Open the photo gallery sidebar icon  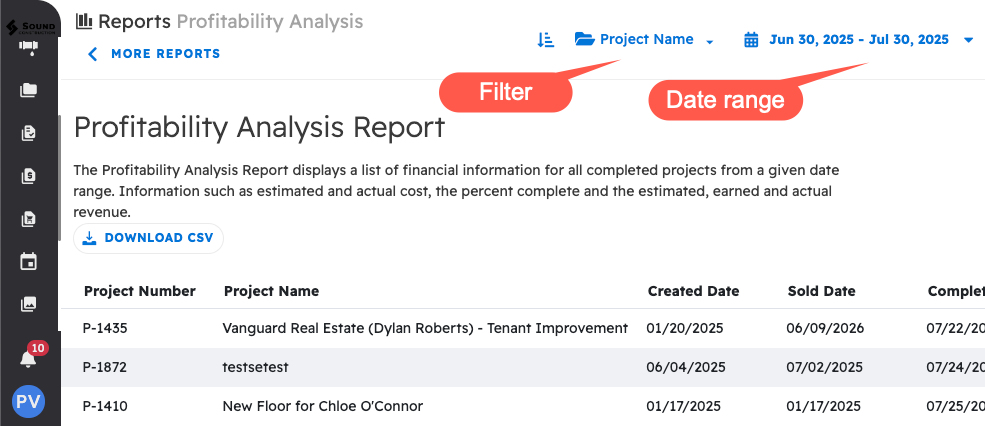click(29, 304)
